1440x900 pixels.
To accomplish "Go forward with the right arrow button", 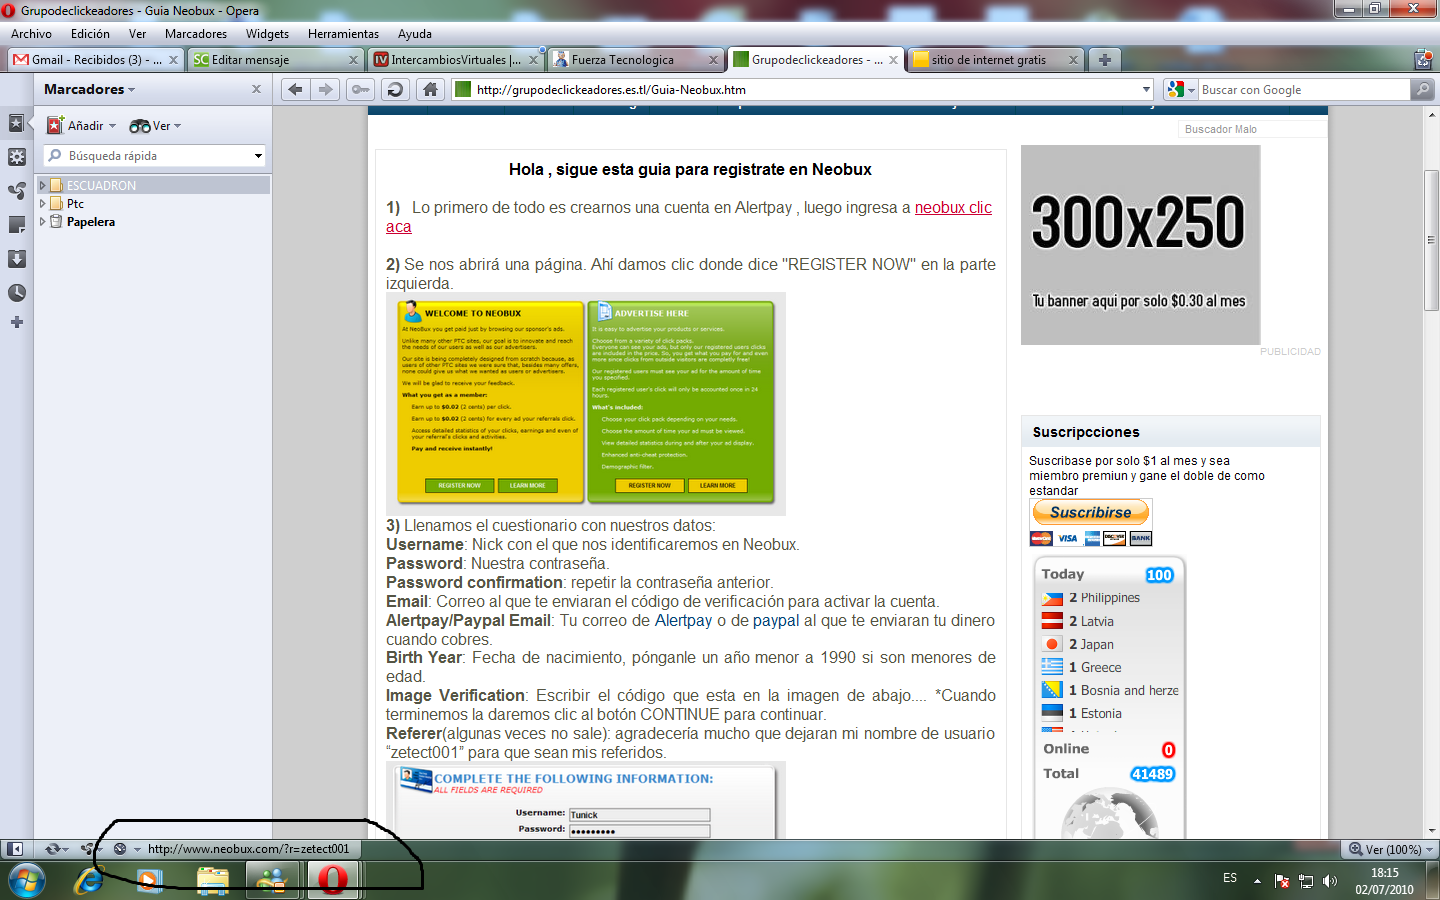I will tap(325, 89).
